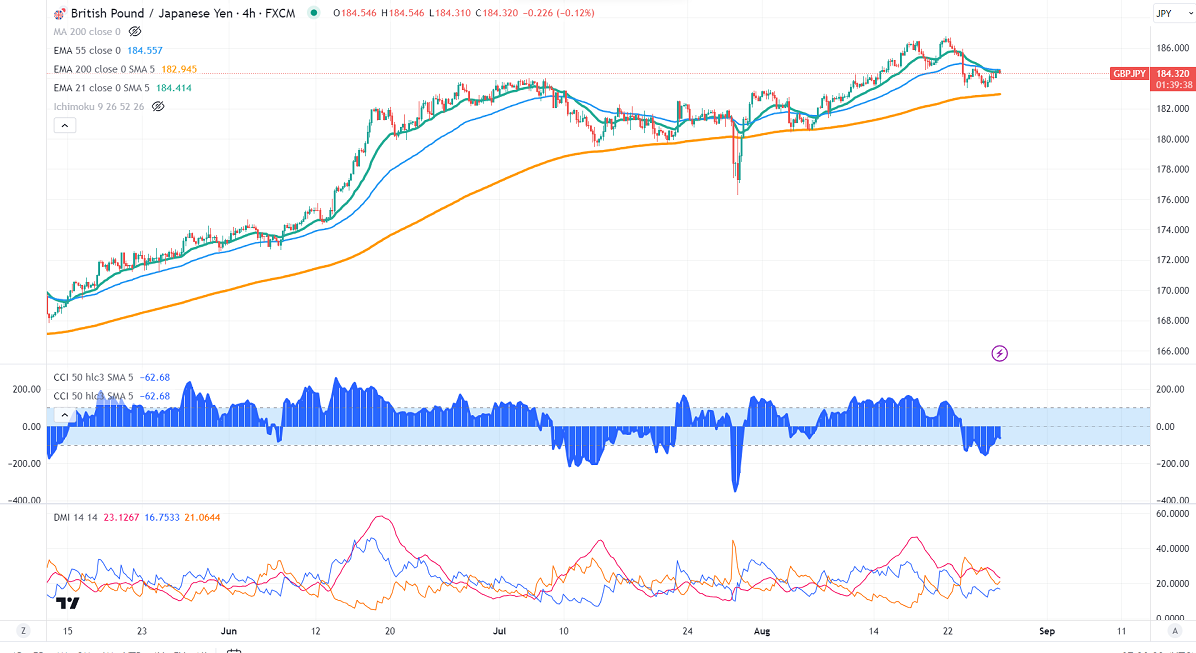Click the 60.0000 DMI axis label

[1172, 514]
